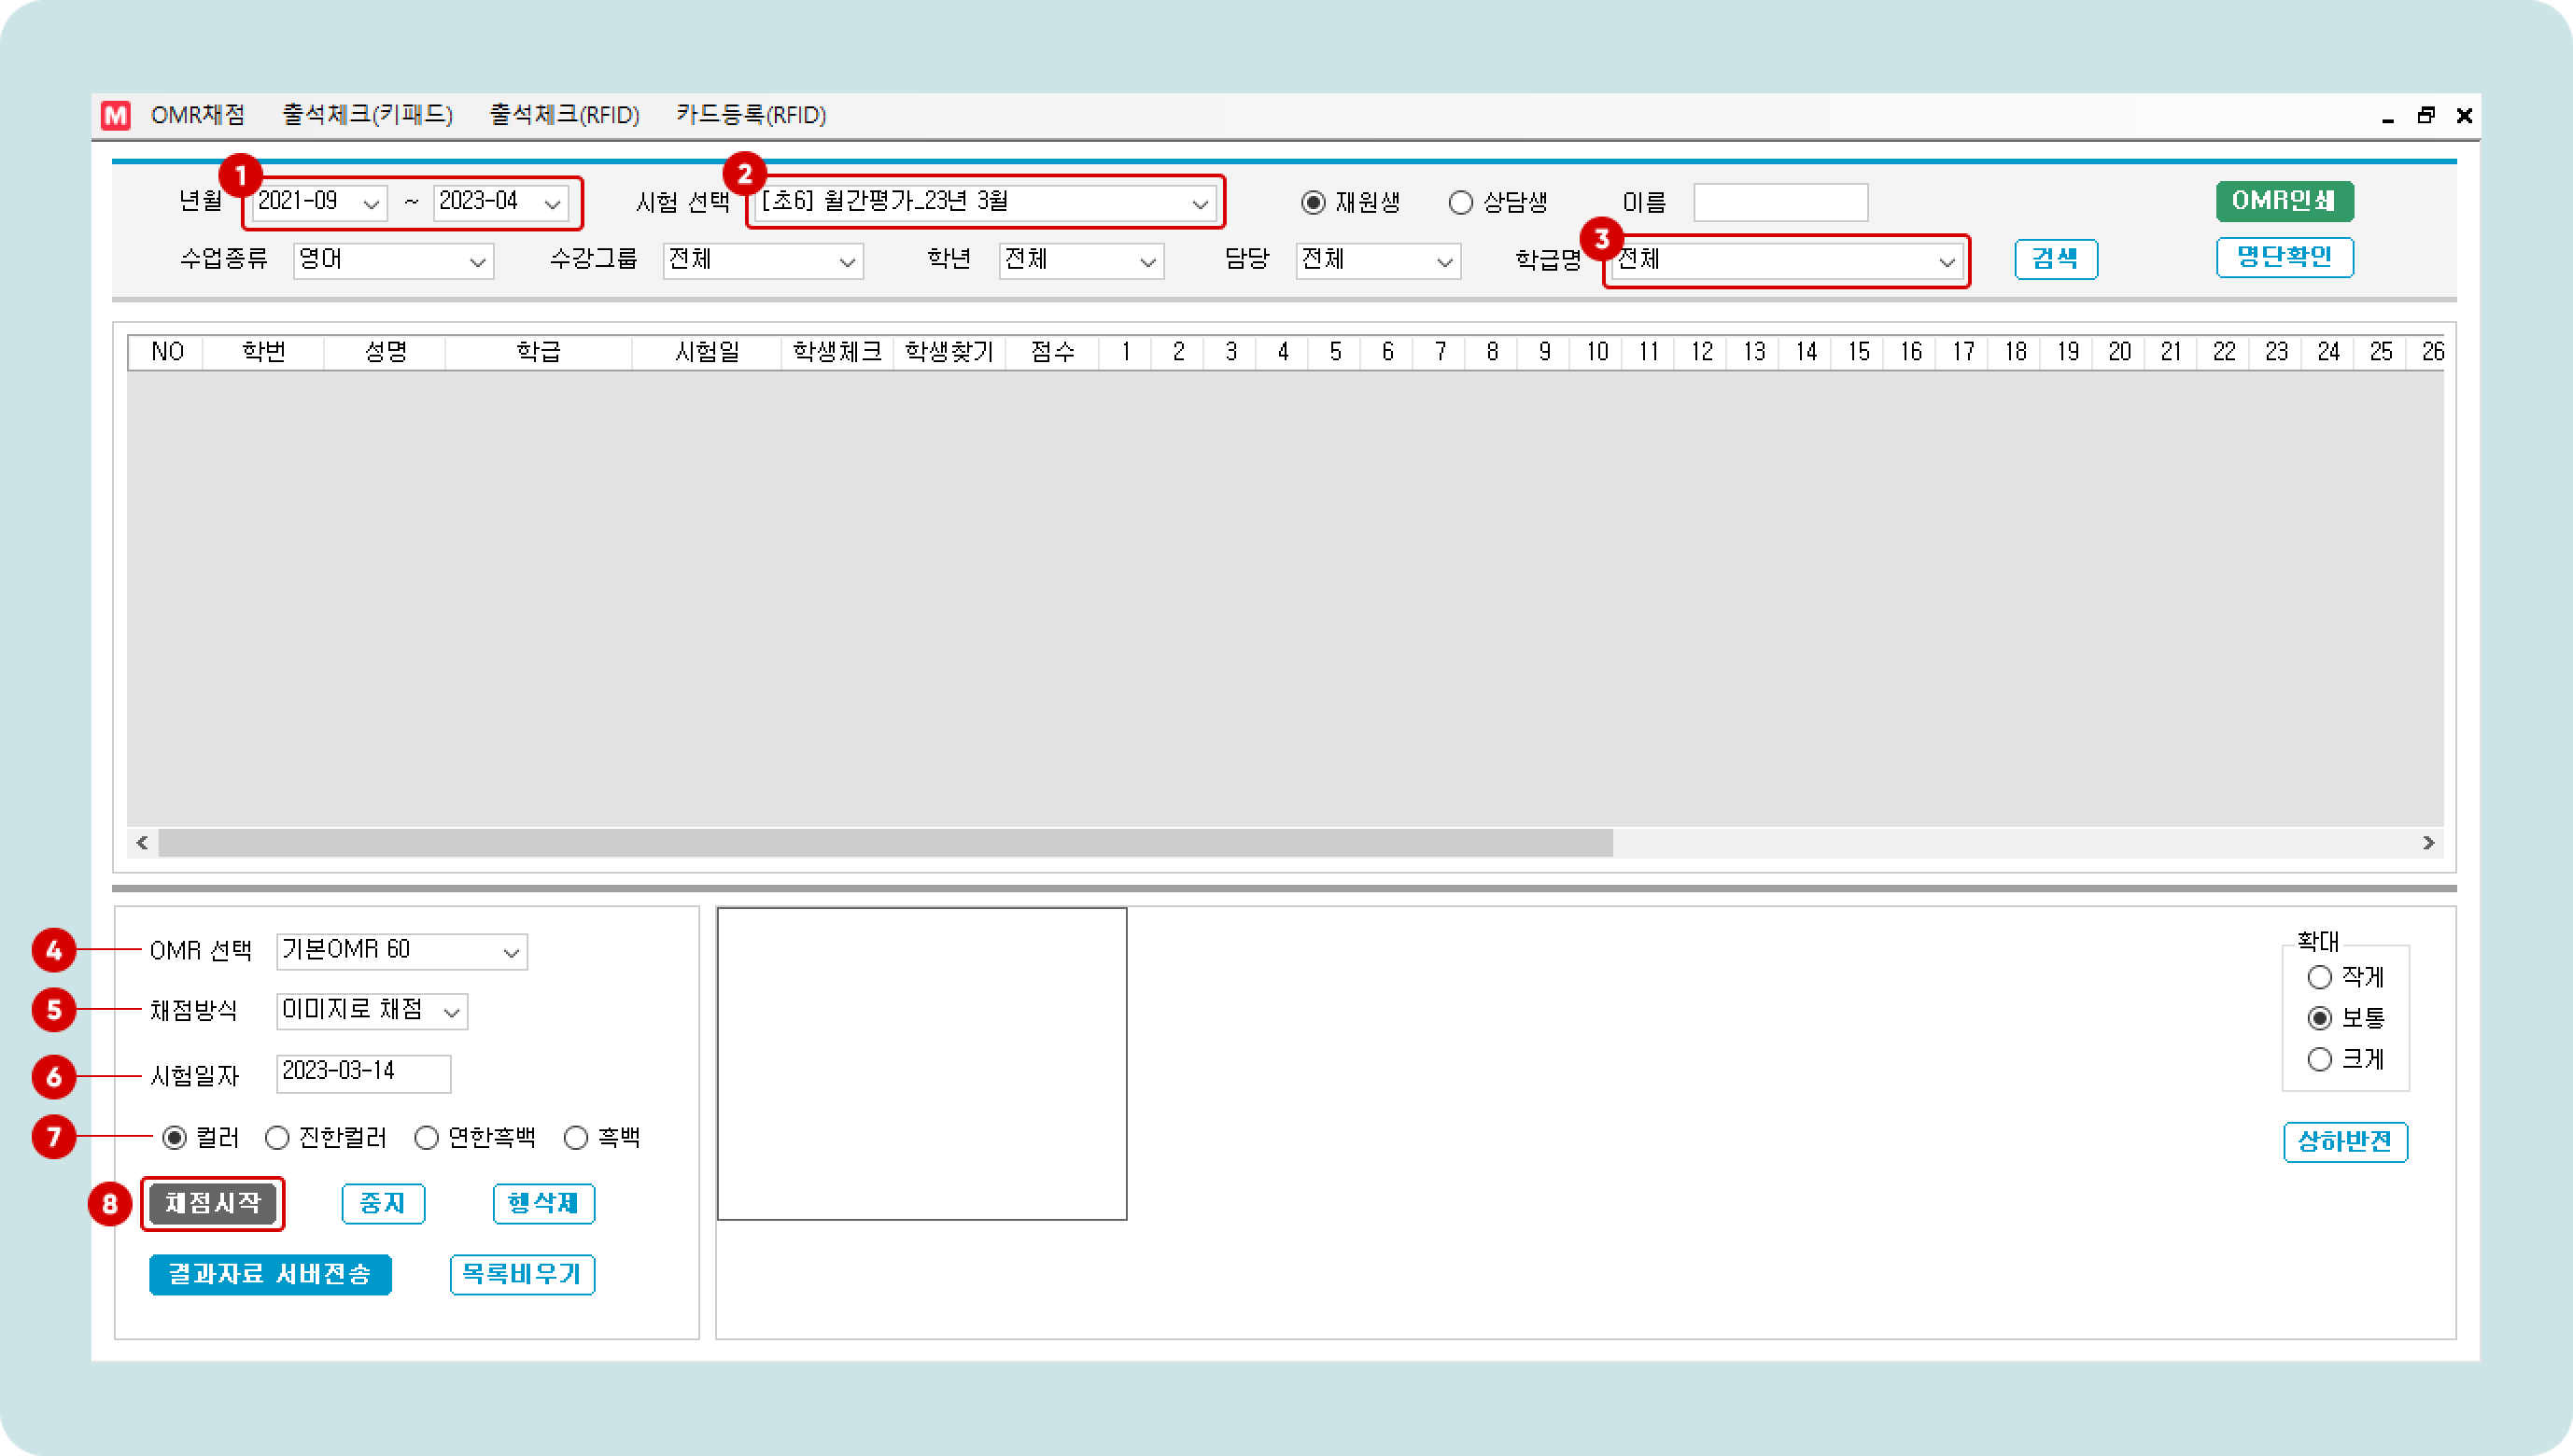Viewport: 2573px width, 1456px height.
Task: Click the horizontal scrollbar thumb of the table
Action: pyautogui.click(x=884, y=843)
